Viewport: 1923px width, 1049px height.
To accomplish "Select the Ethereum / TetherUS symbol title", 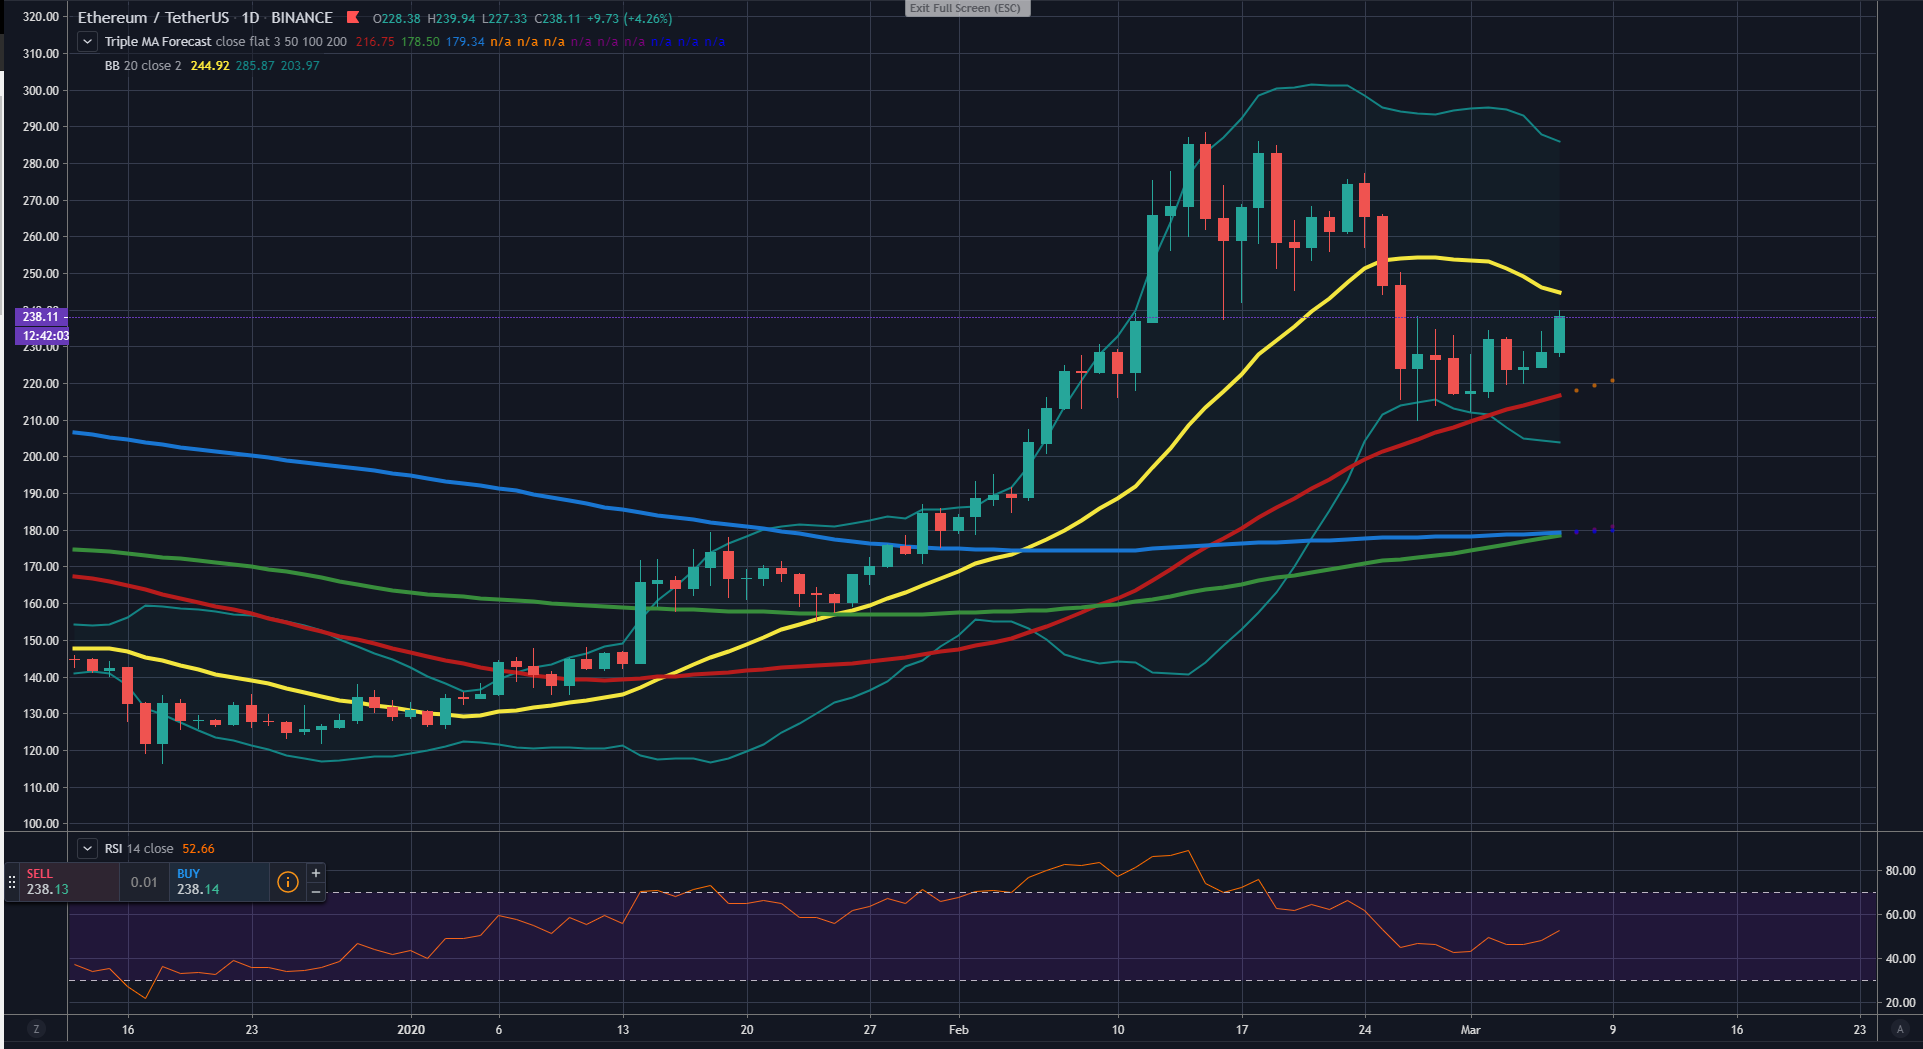I will [x=153, y=18].
